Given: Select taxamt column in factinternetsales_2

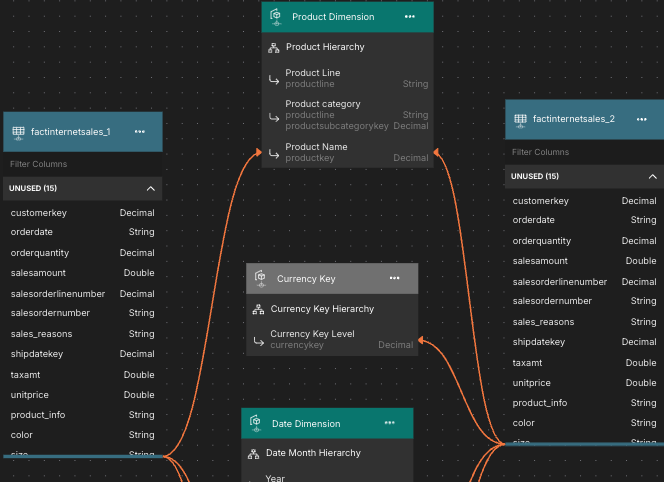Looking at the screenshot, I should (x=584, y=363).
